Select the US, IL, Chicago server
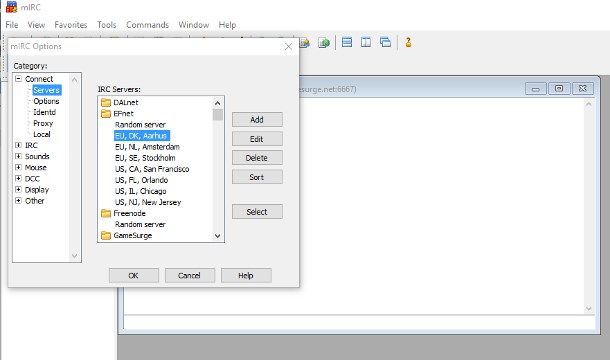 [140, 191]
